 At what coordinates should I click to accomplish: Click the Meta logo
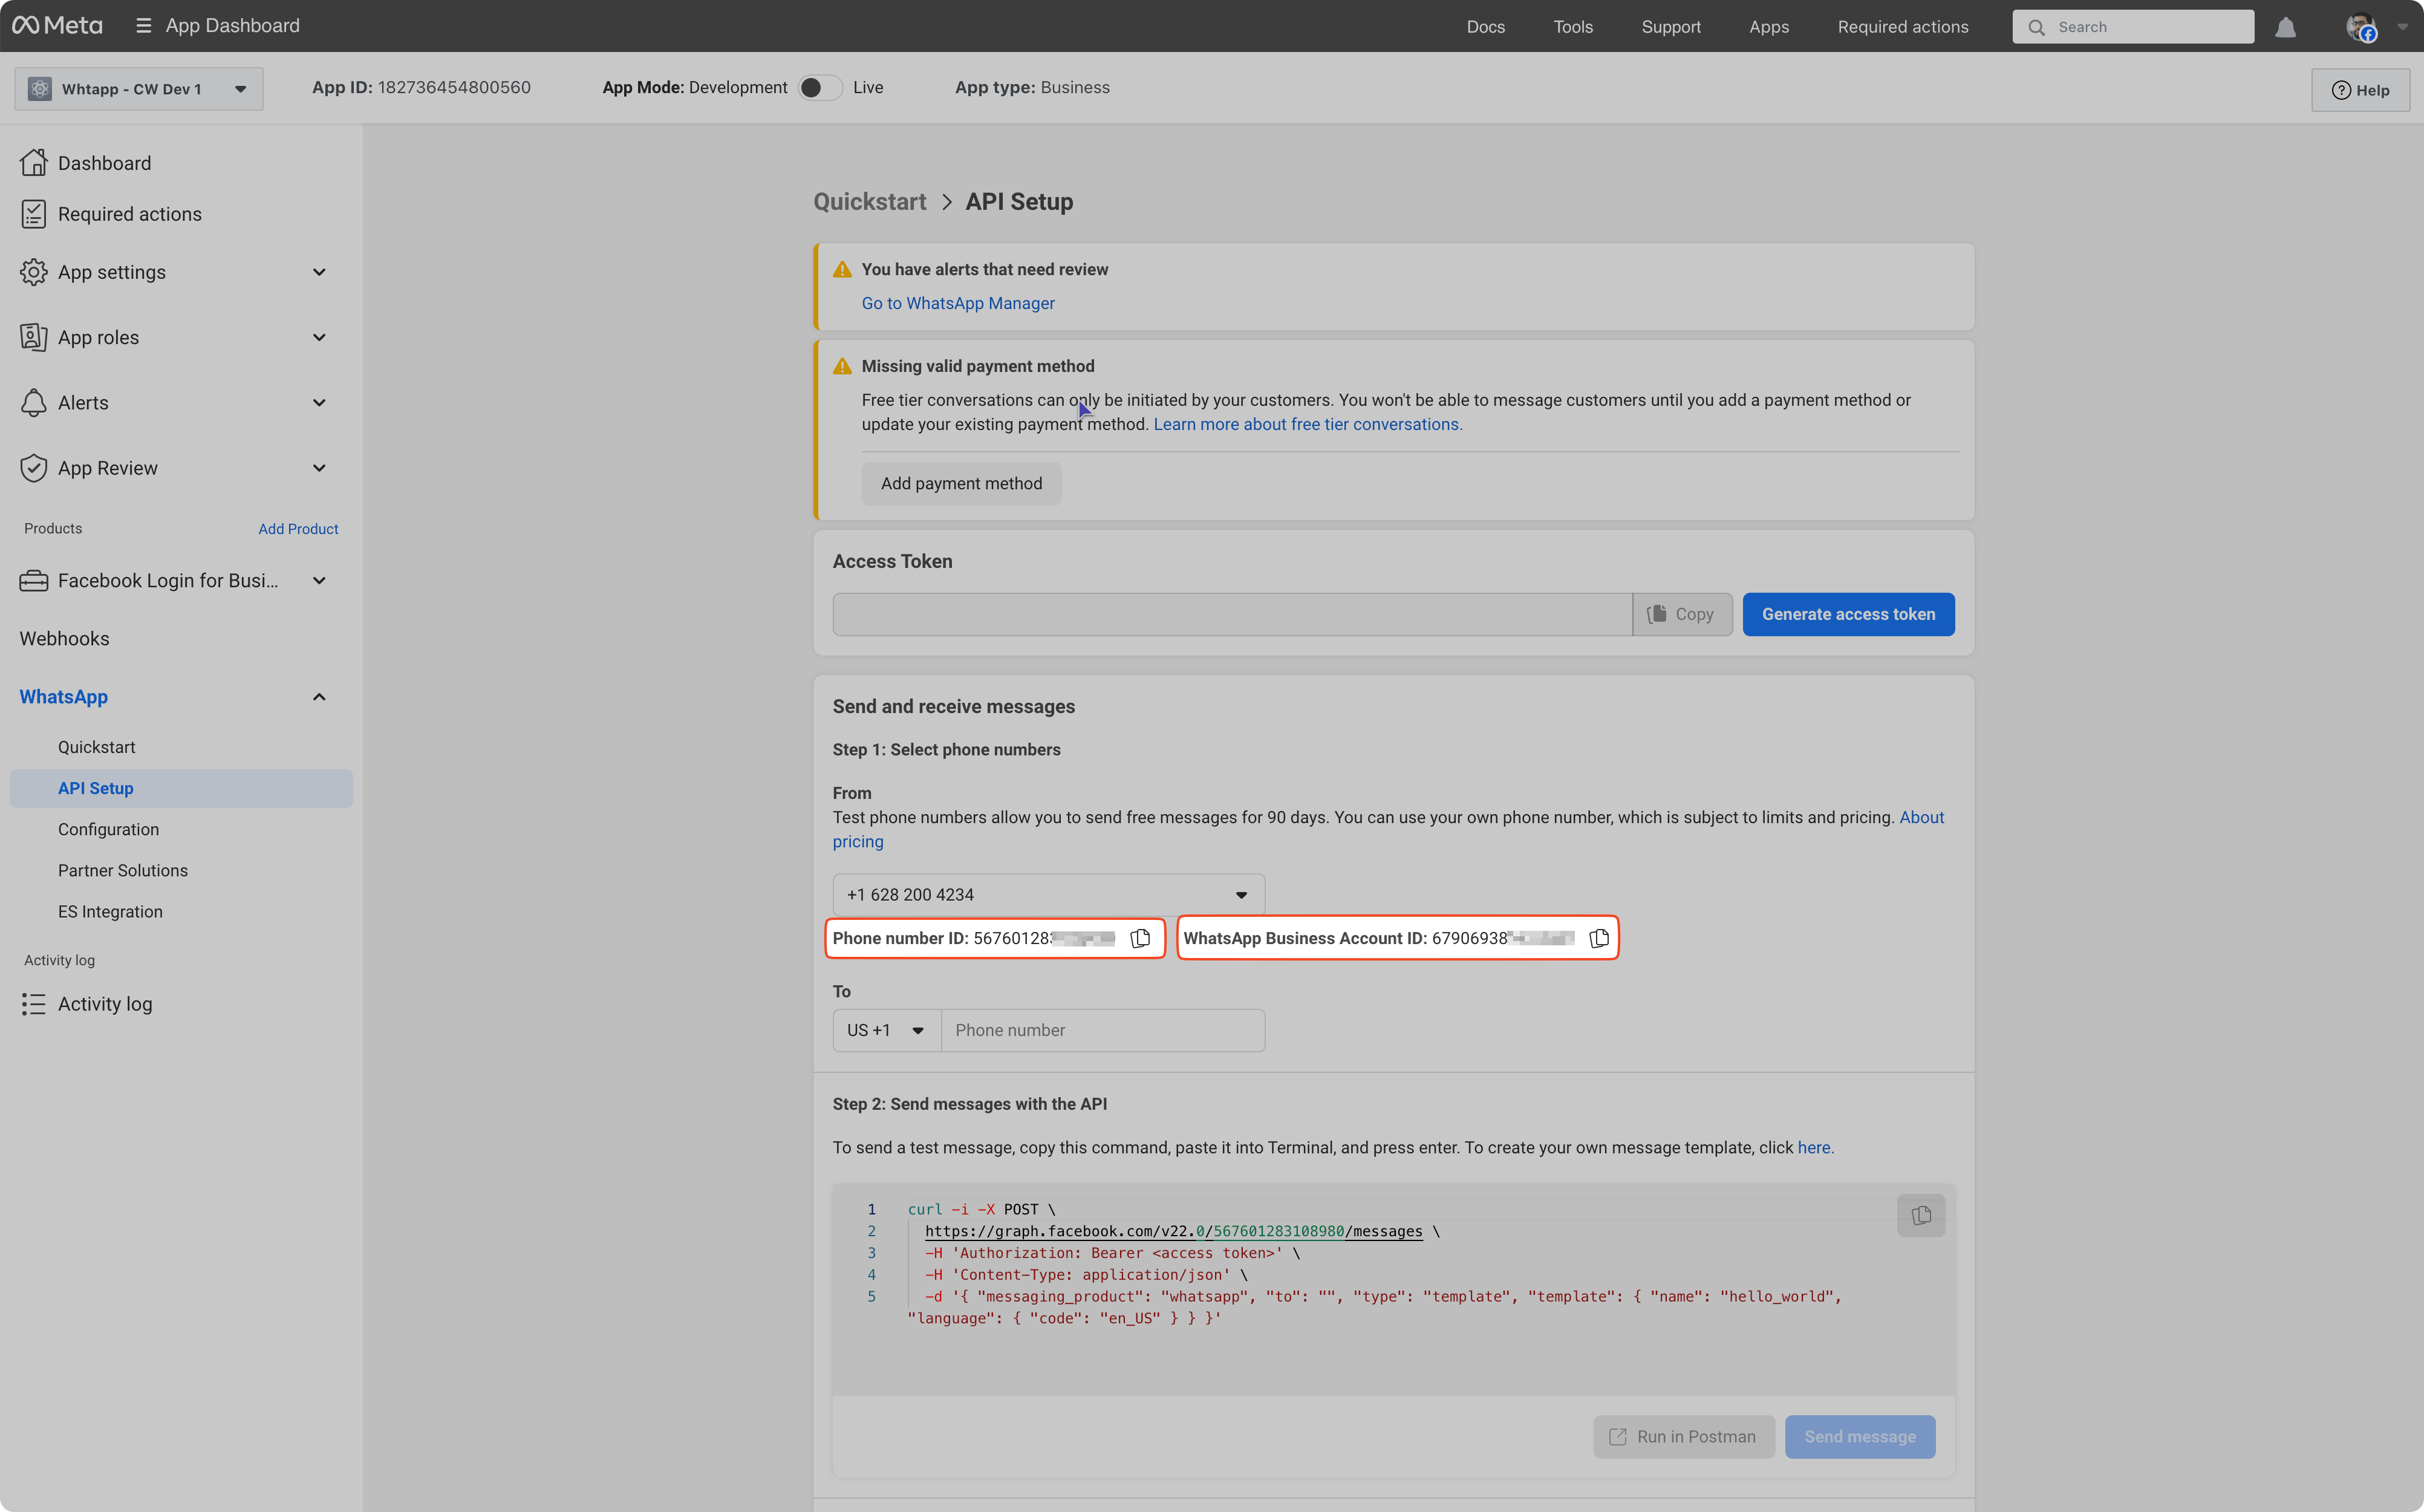[57, 26]
